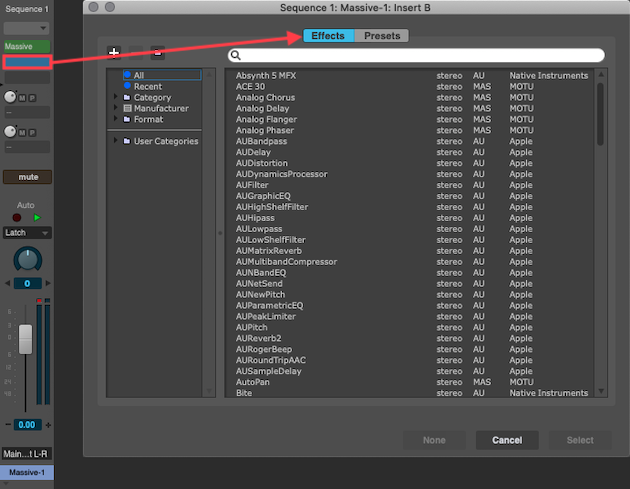Toggle the mute button on the track
The image size is (630, 489).
tap(27, 177)
